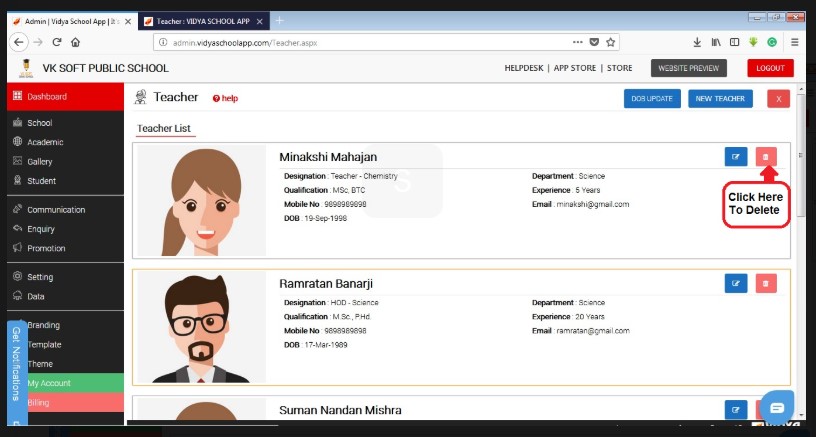This screenshot has width=816, height=437.
Task: Click email ramratan@gmail.com
Action: (593, 331)
